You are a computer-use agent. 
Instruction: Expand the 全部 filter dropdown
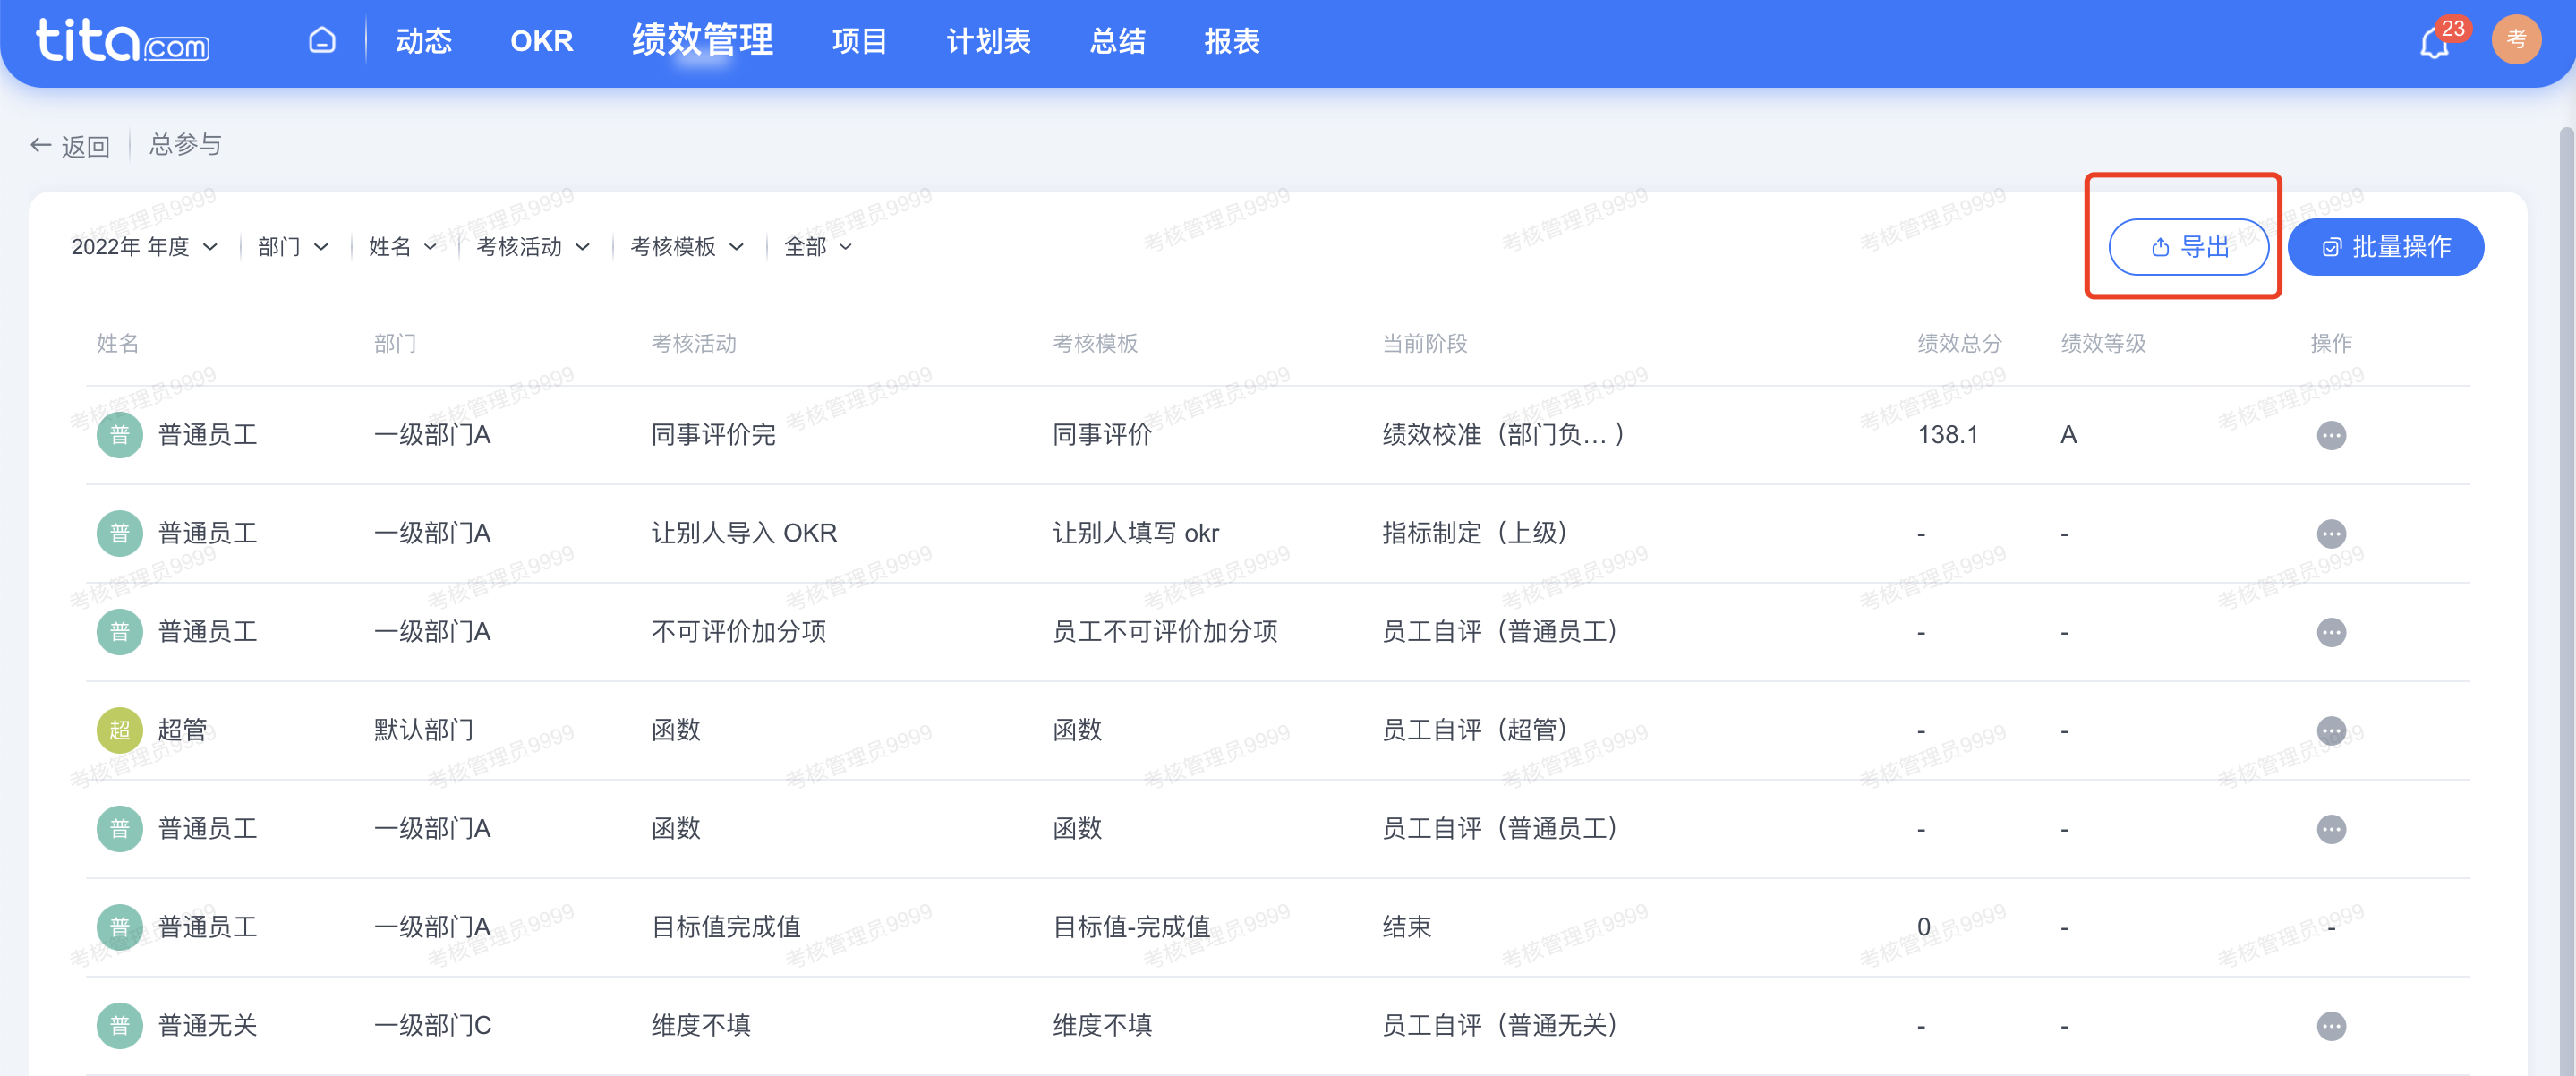[818, 247]
